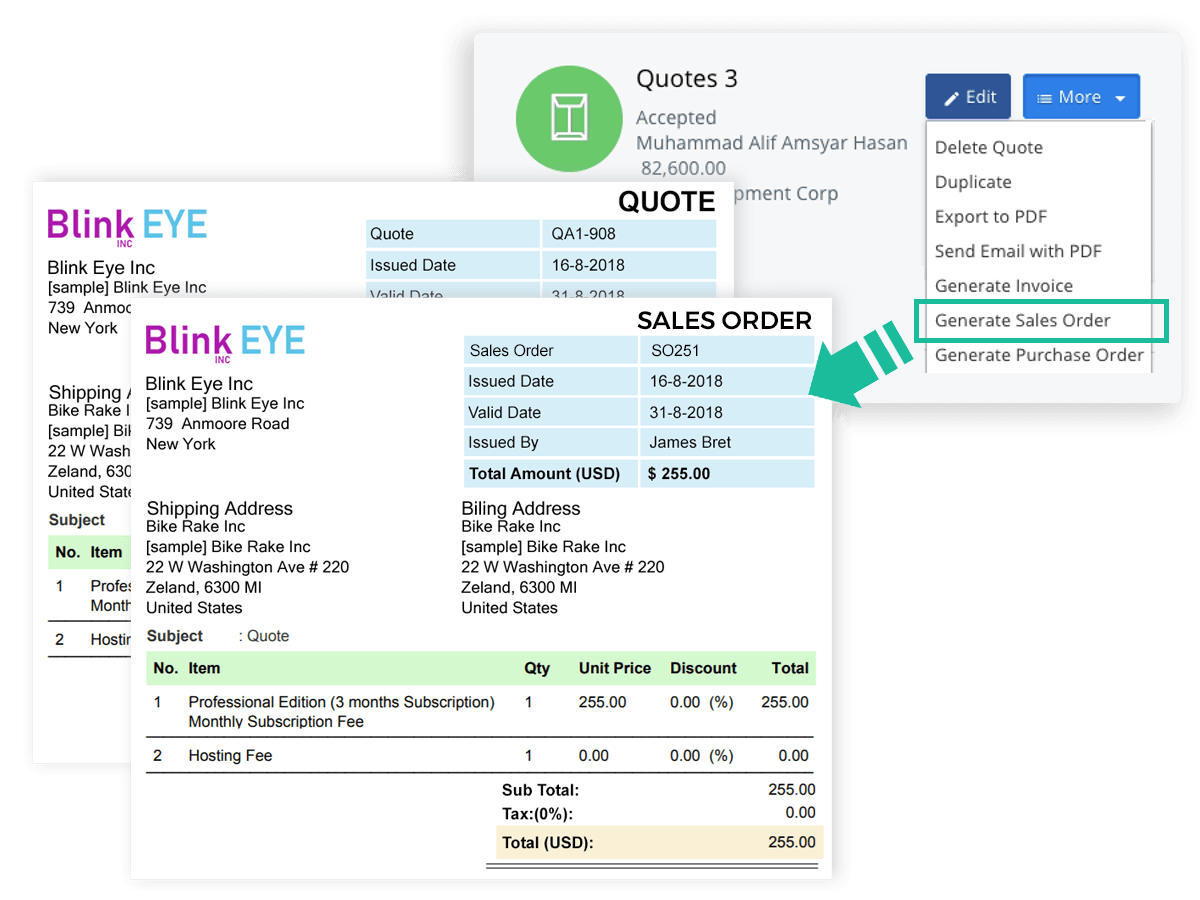Choose Duplicate from the More menu
This screenshot has height=900, width=1200.
pos(973,182)
